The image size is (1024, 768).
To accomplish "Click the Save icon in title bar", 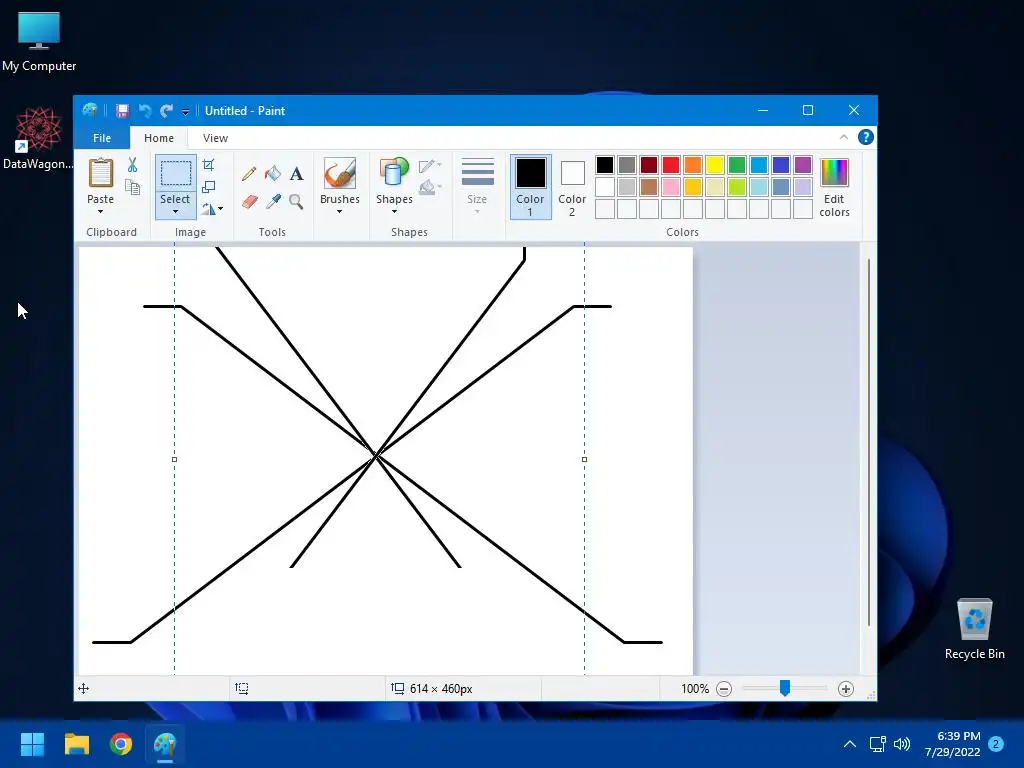I will tap(122, 110).
